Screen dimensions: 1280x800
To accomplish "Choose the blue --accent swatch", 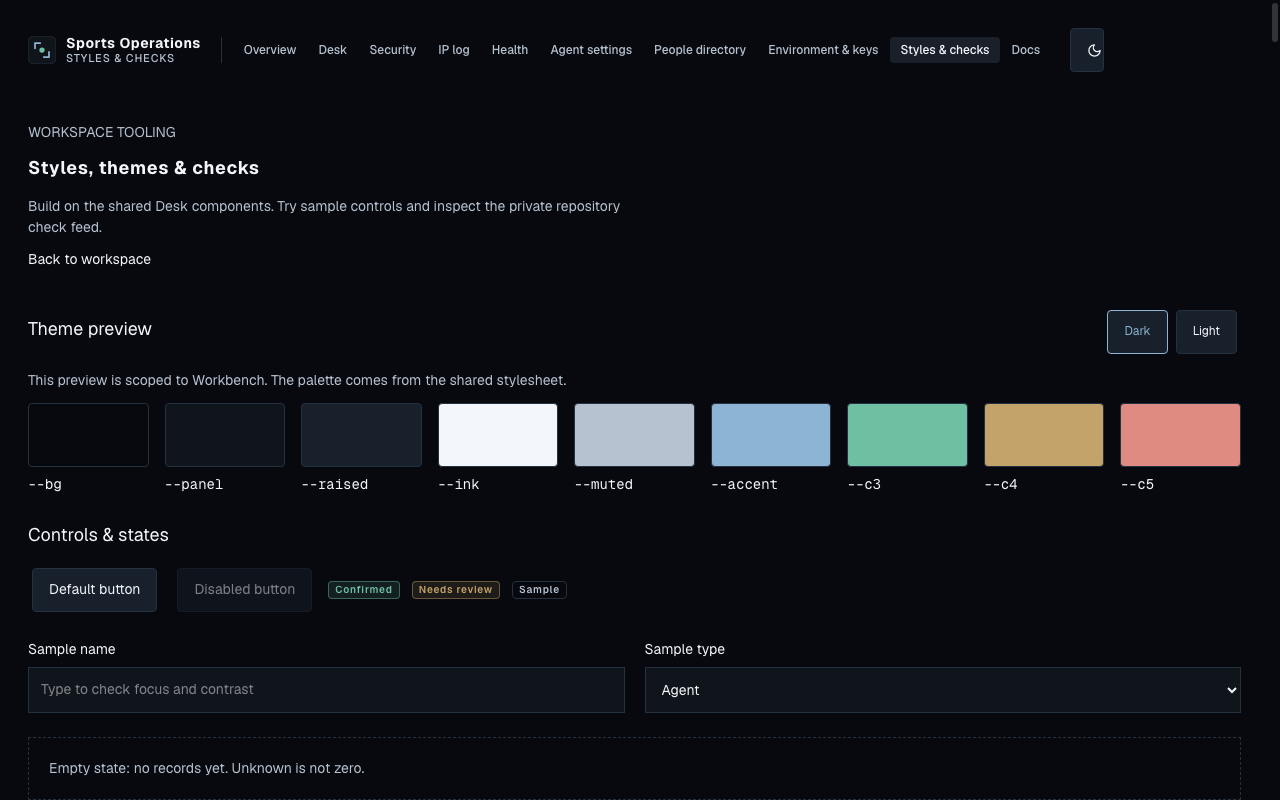I will pyautogui.click(x=771, y=435).
